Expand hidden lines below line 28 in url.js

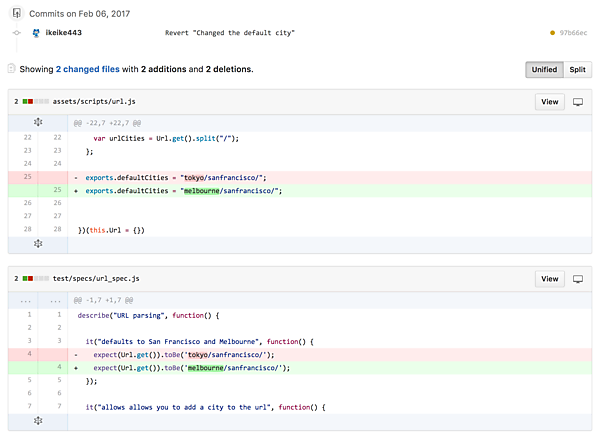click(x=38, y=243)
